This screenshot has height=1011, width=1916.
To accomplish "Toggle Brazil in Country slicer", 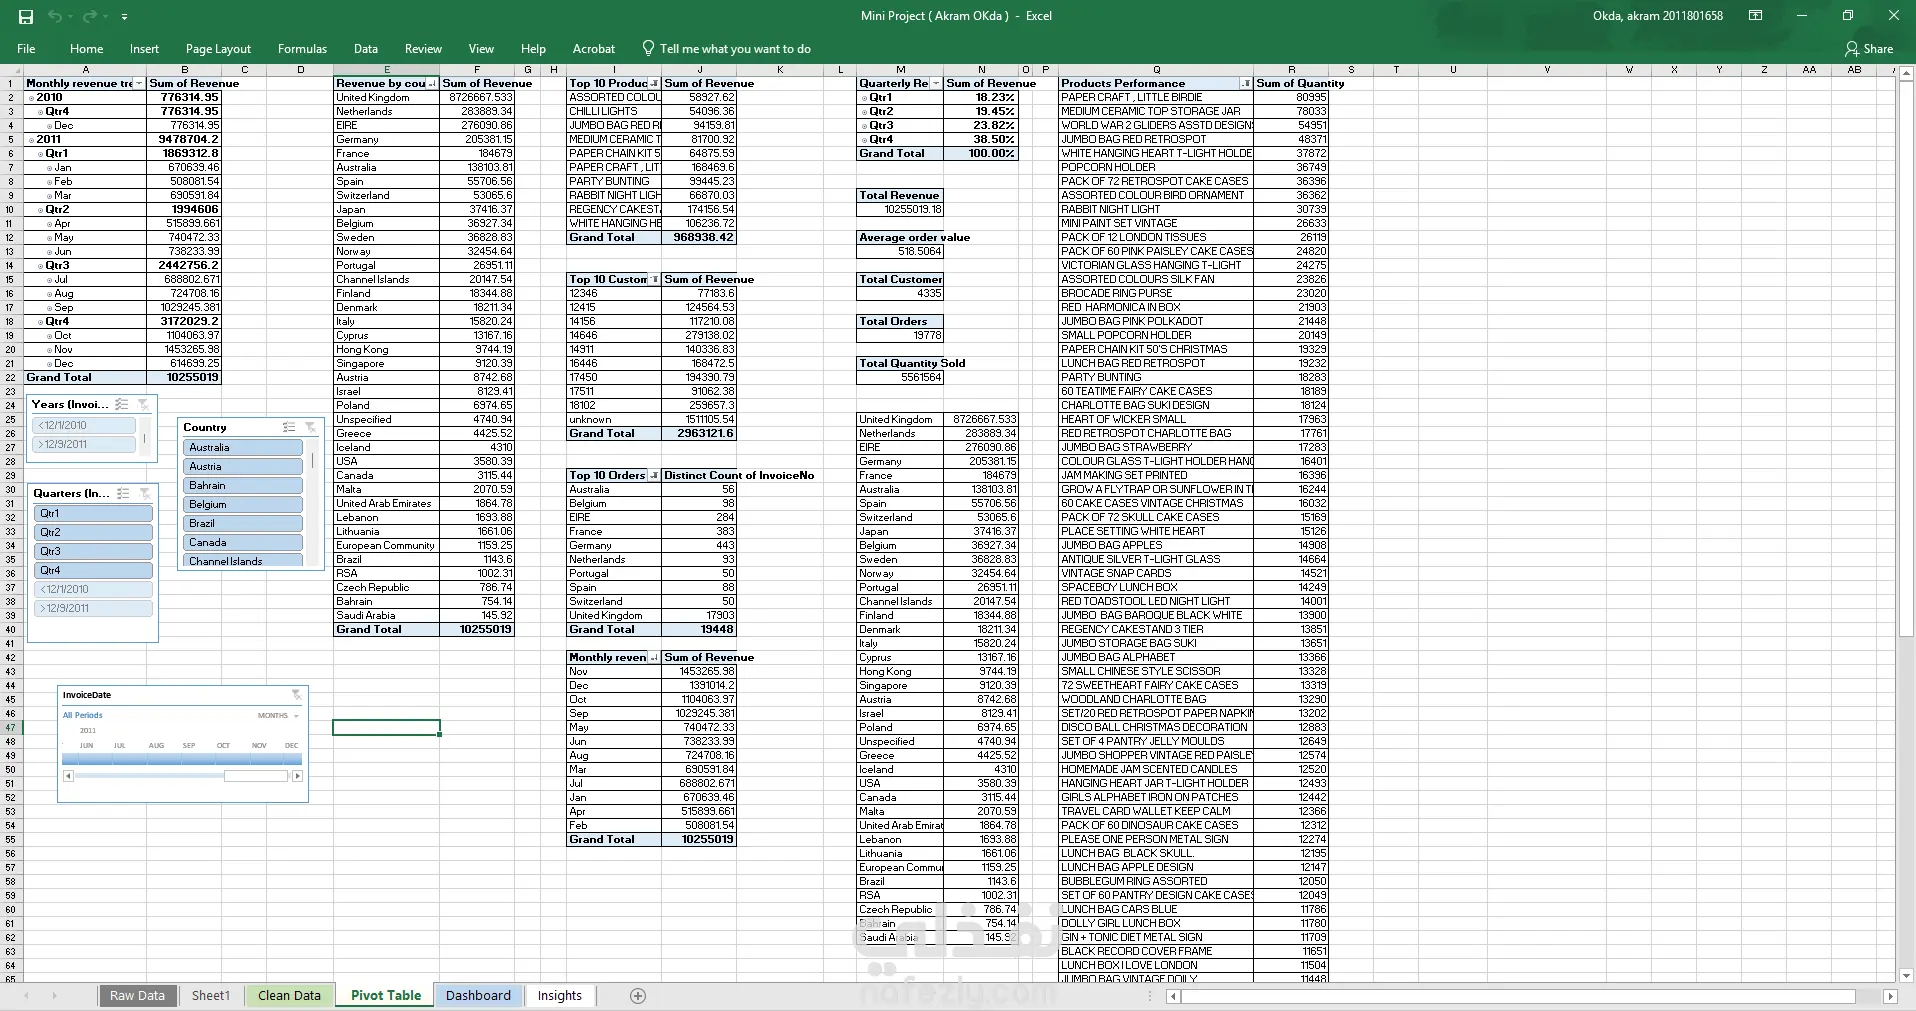I will tap(243, 523).
